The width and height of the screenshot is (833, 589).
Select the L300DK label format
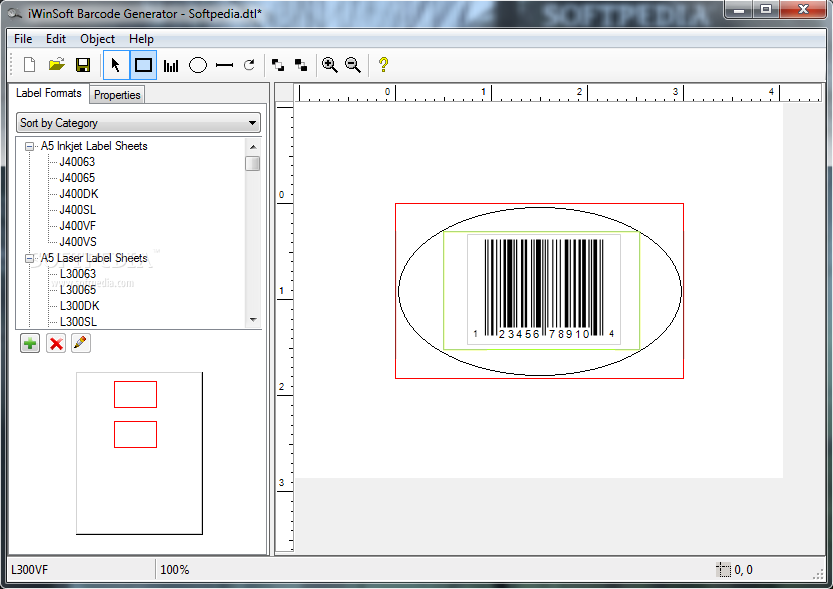(x=79, y=306)
